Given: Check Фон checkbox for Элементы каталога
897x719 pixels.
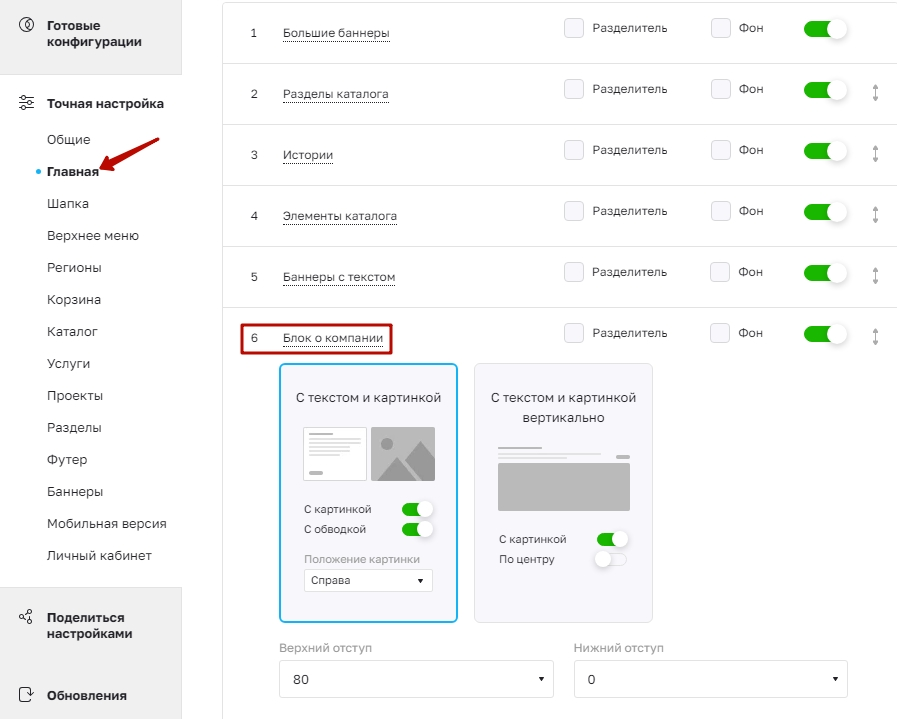Looking at the screenshot, I should (721, 211).
